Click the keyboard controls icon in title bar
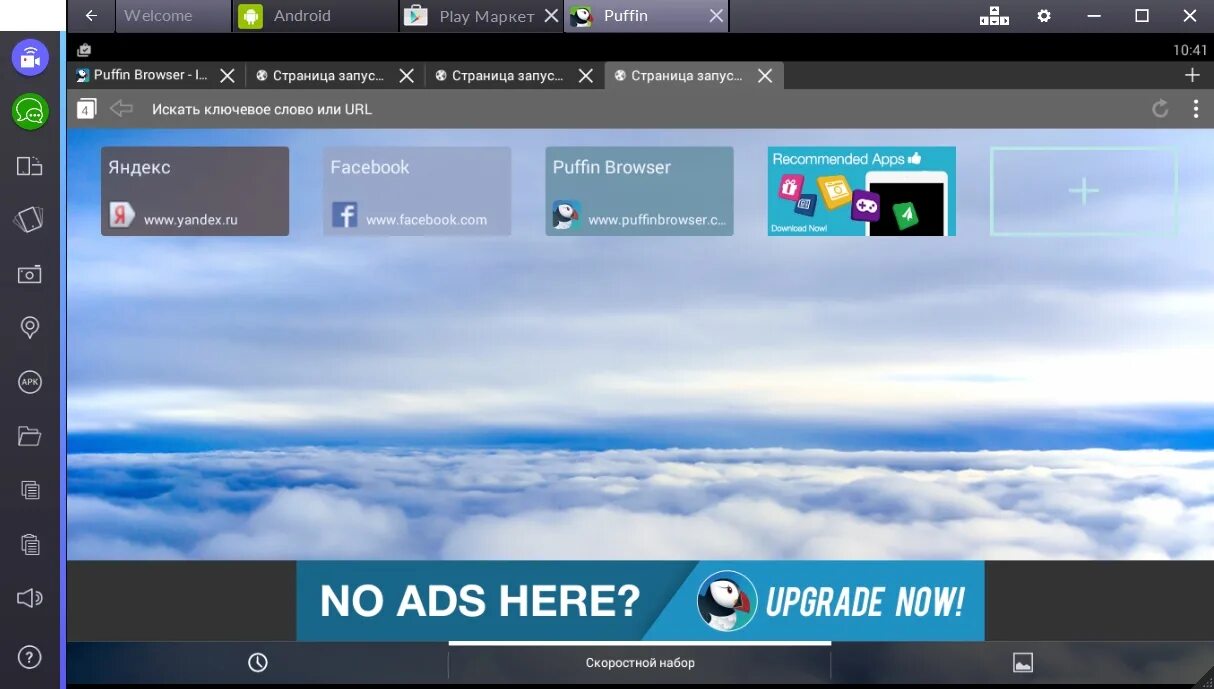 point(994,16)
